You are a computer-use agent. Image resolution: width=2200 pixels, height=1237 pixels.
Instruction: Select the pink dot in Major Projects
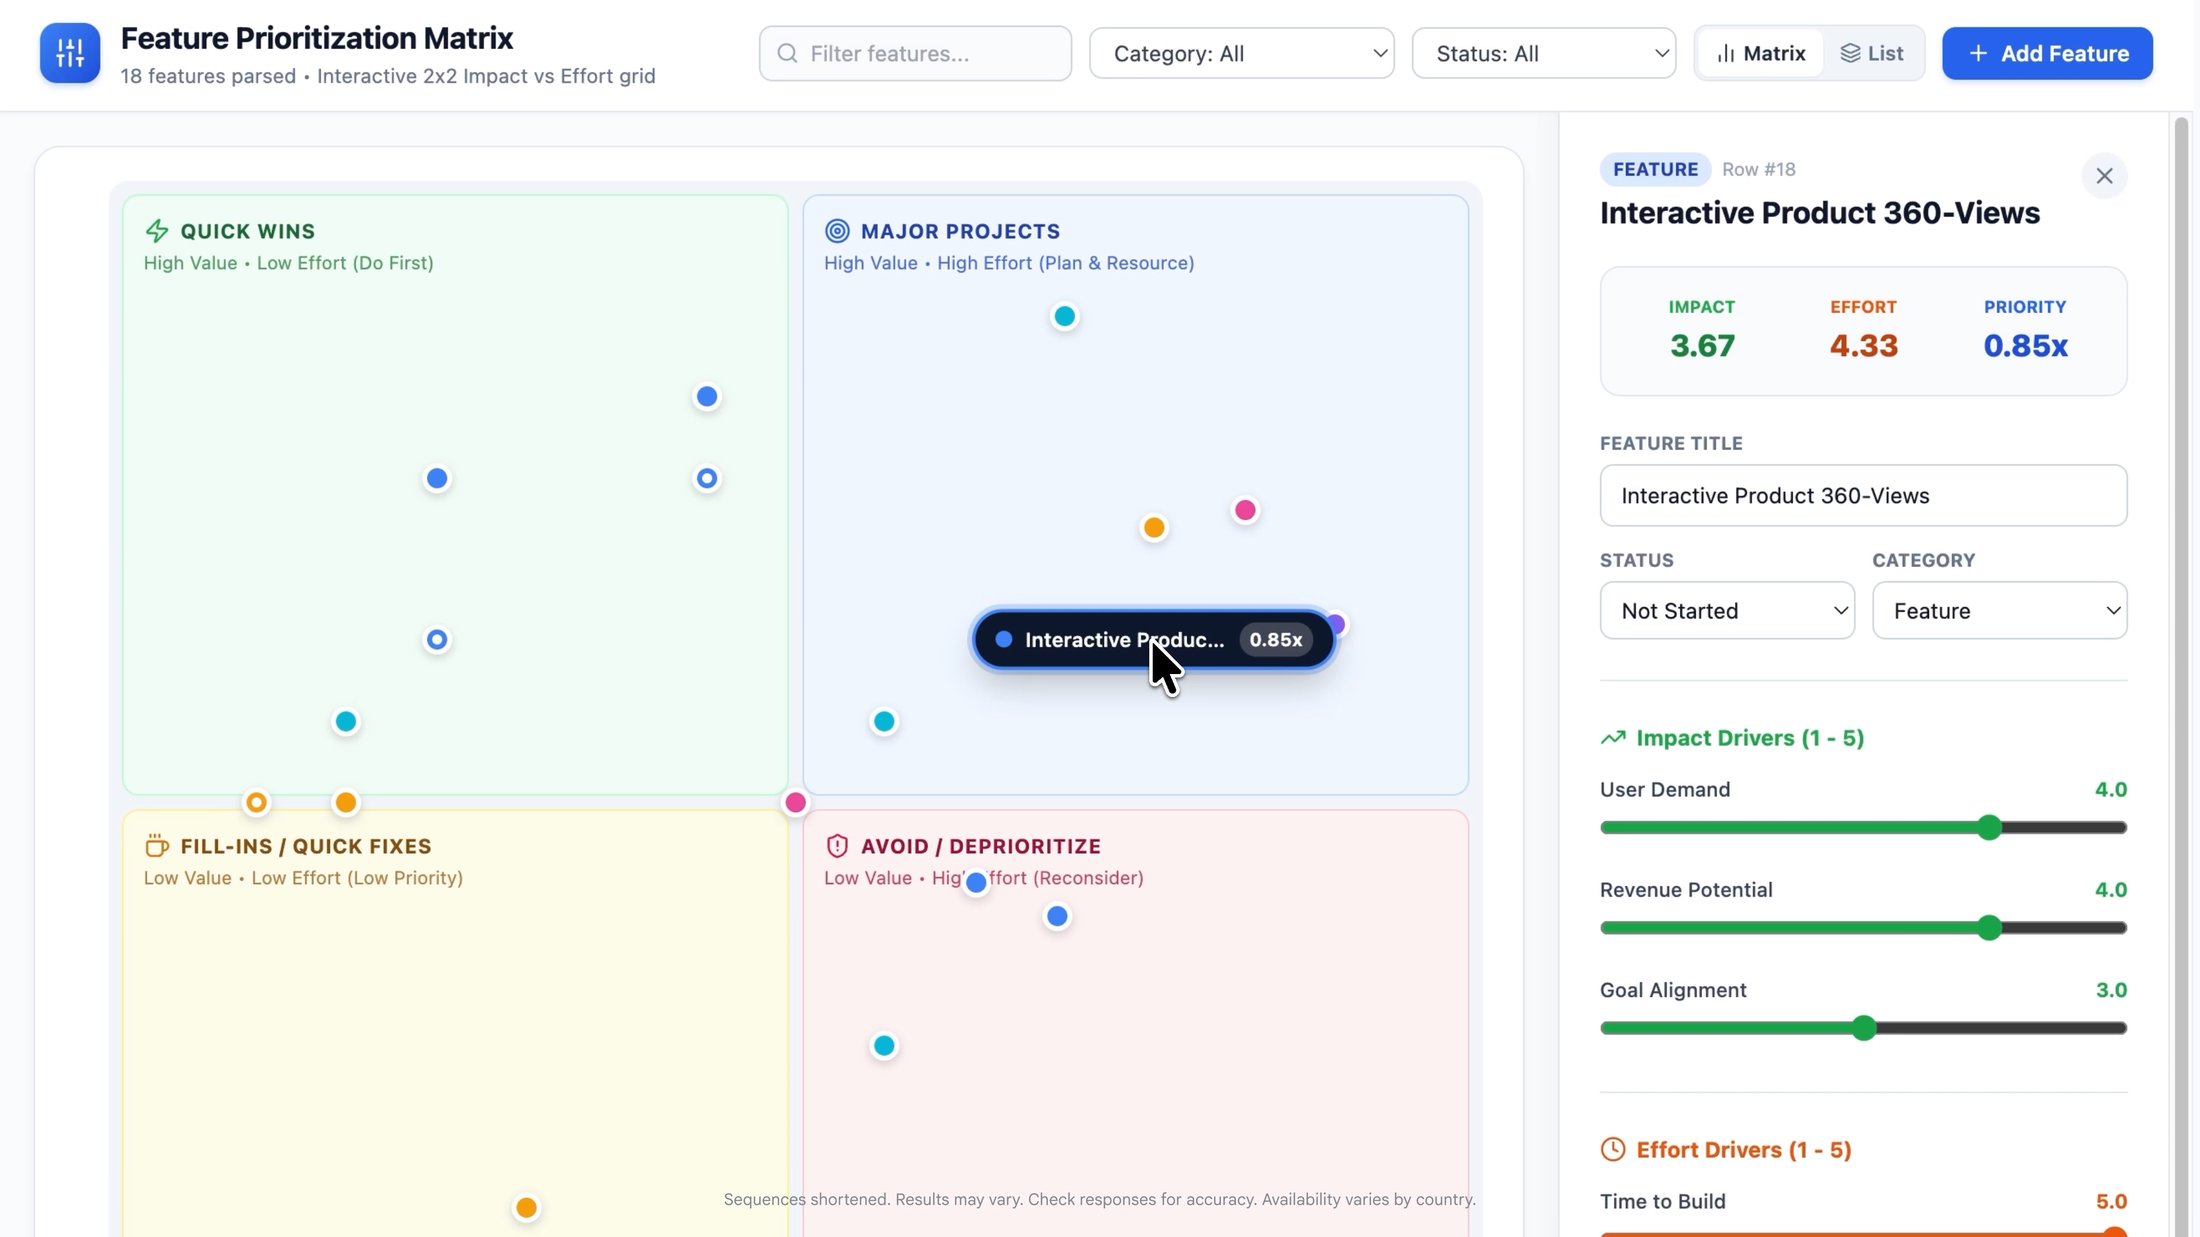tap(1245, 511)
